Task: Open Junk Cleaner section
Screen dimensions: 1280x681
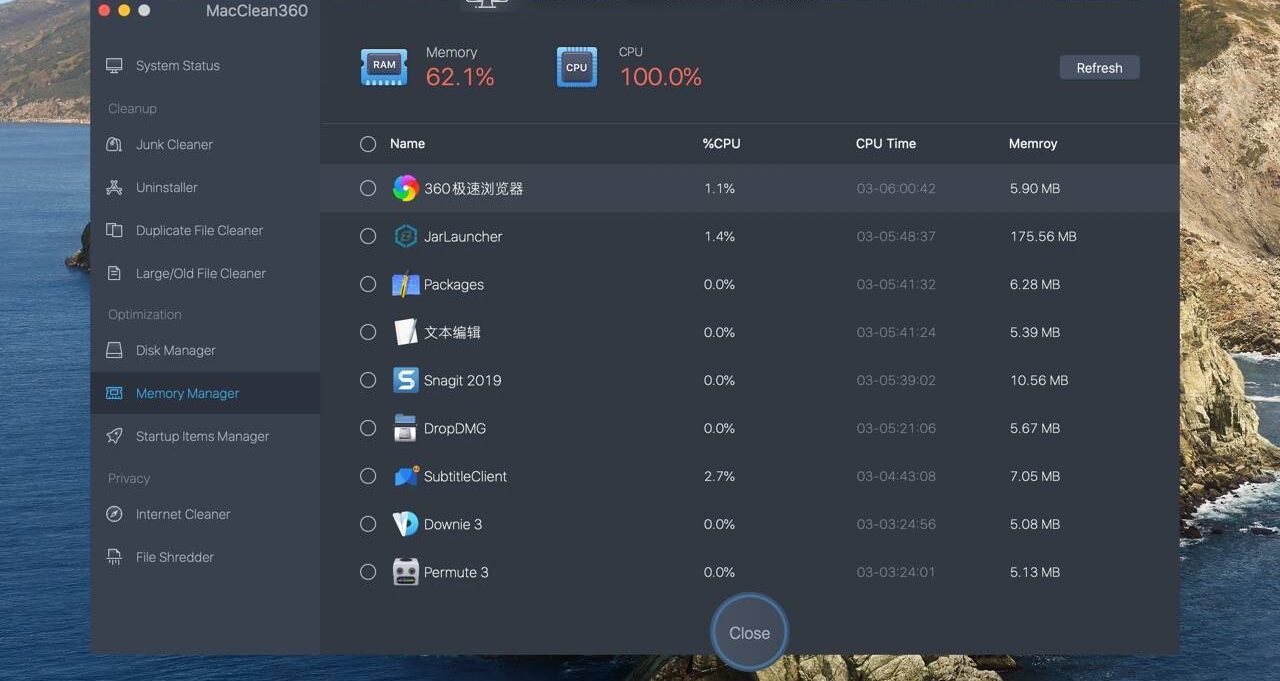Action: click(174, 145)
